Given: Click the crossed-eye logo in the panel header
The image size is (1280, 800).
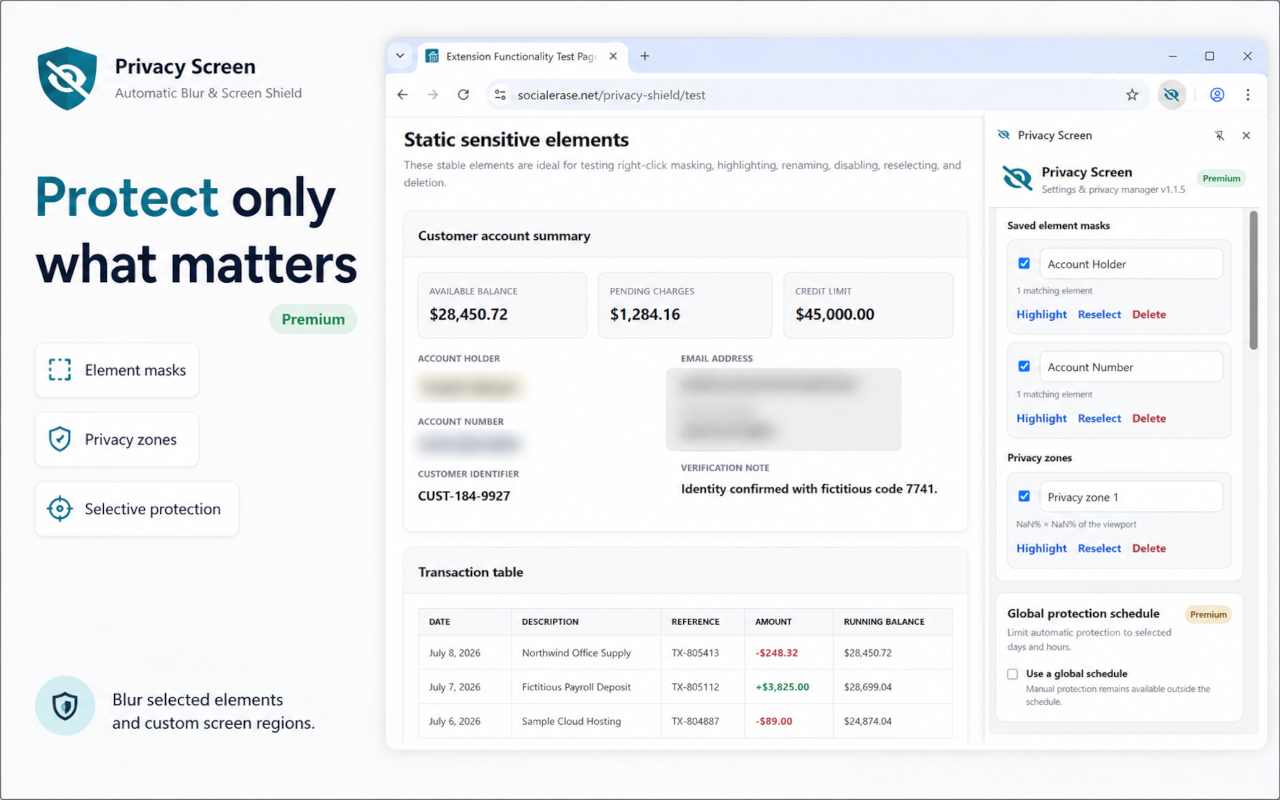Looking at the screenshot, I should 1018,178.
